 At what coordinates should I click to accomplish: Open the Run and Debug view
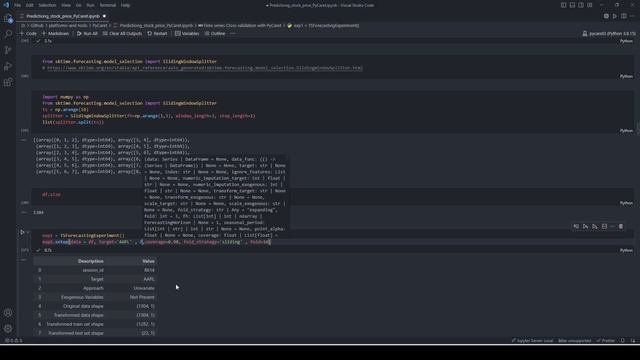click(8, 66)
